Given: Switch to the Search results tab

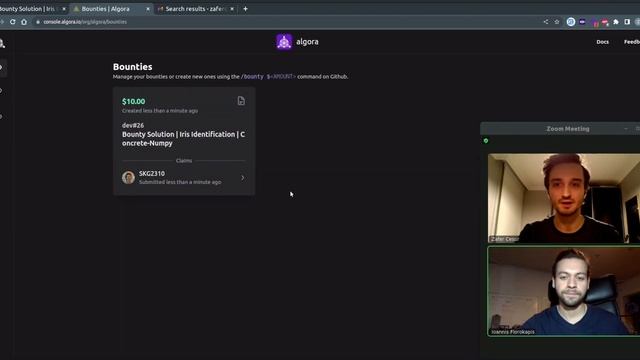Looking at the screenshot, I should click(196, 9).
